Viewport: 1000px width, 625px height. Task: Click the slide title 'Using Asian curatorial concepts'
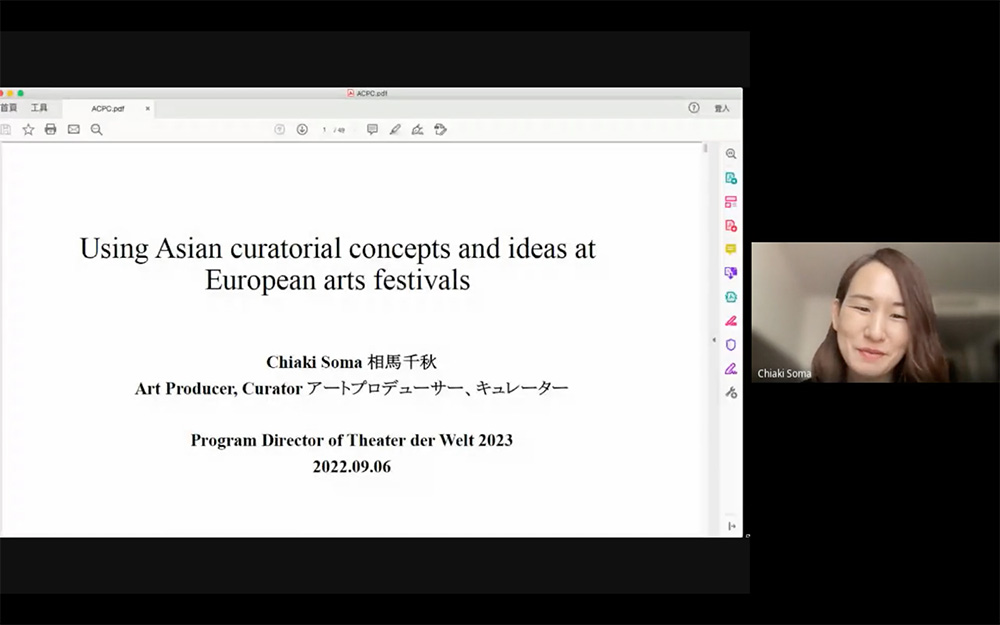(x=337, y=263)
